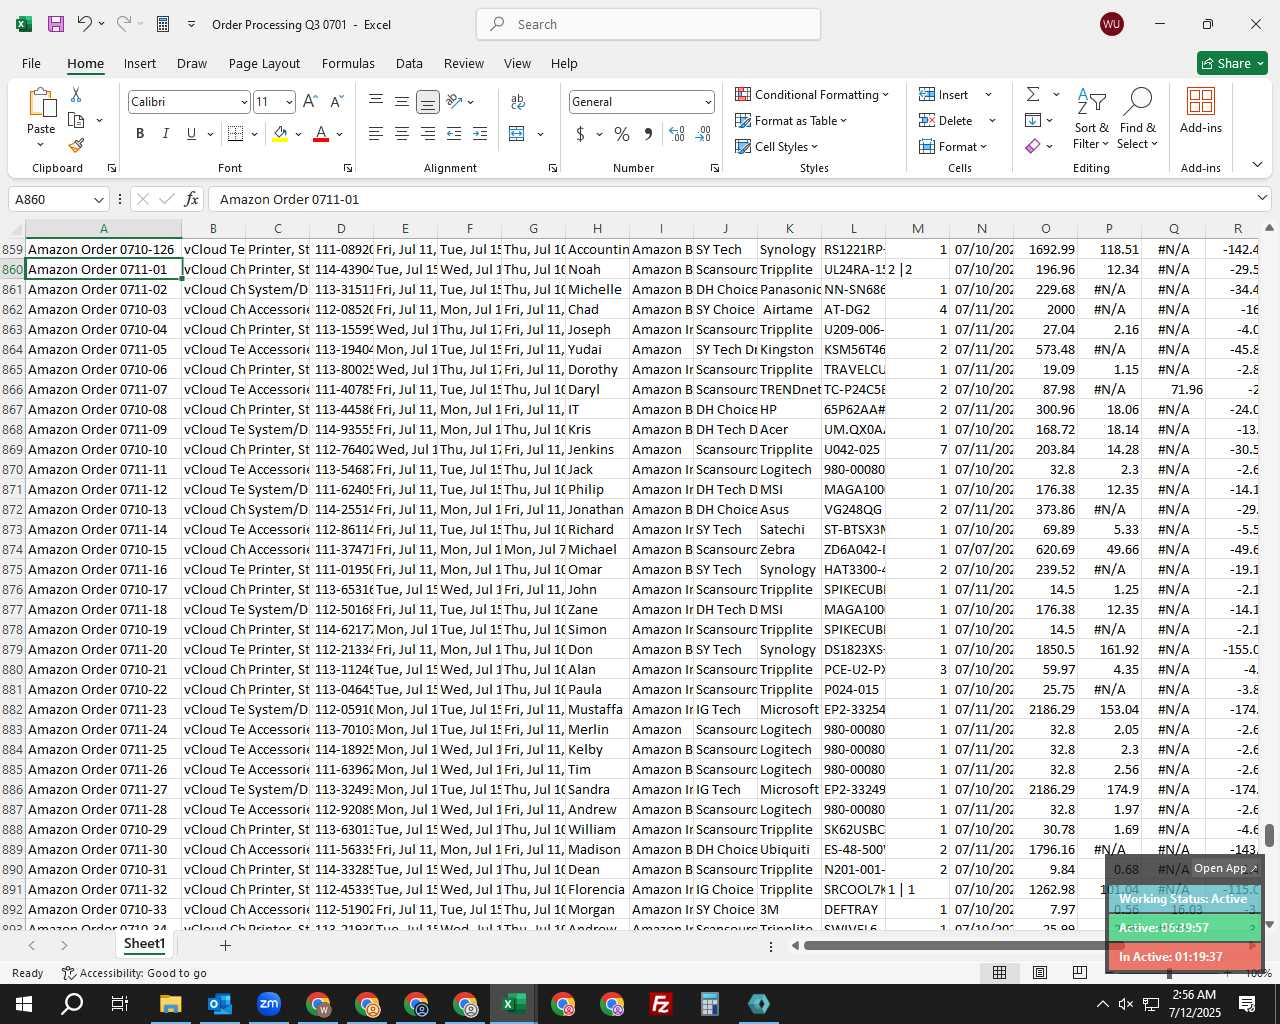Toggle Underline formatting
The height and width of the screenshot is (1024, 1280).
[191, 134]
